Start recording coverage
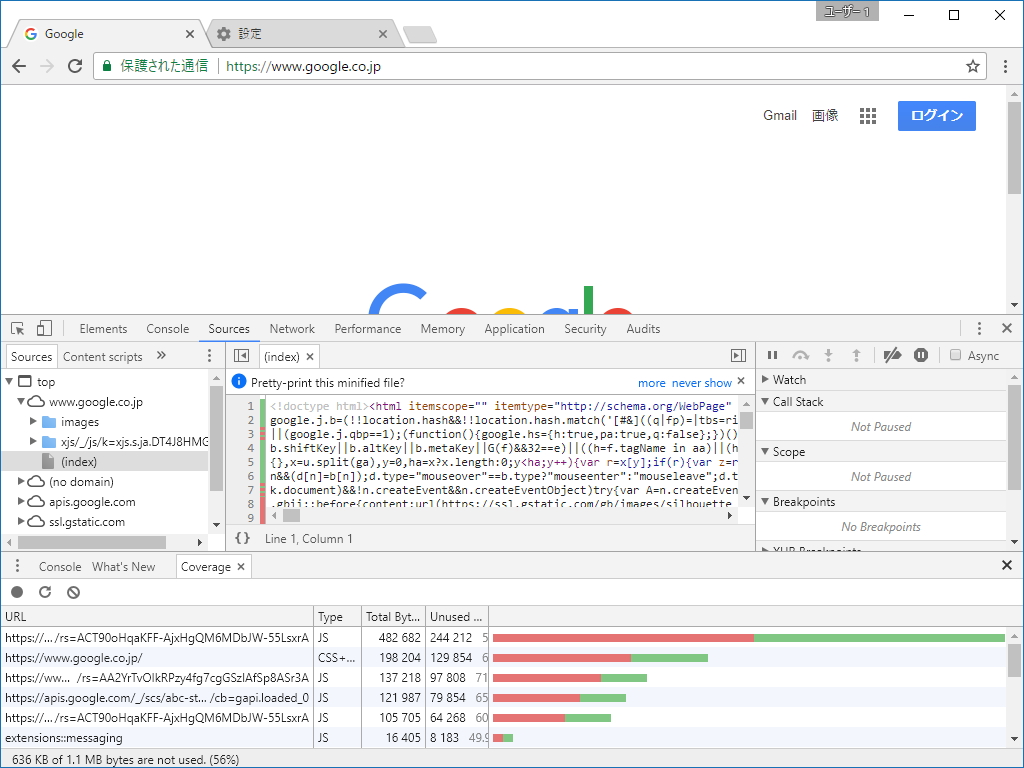1024x768 pixels. coord(17,592)
